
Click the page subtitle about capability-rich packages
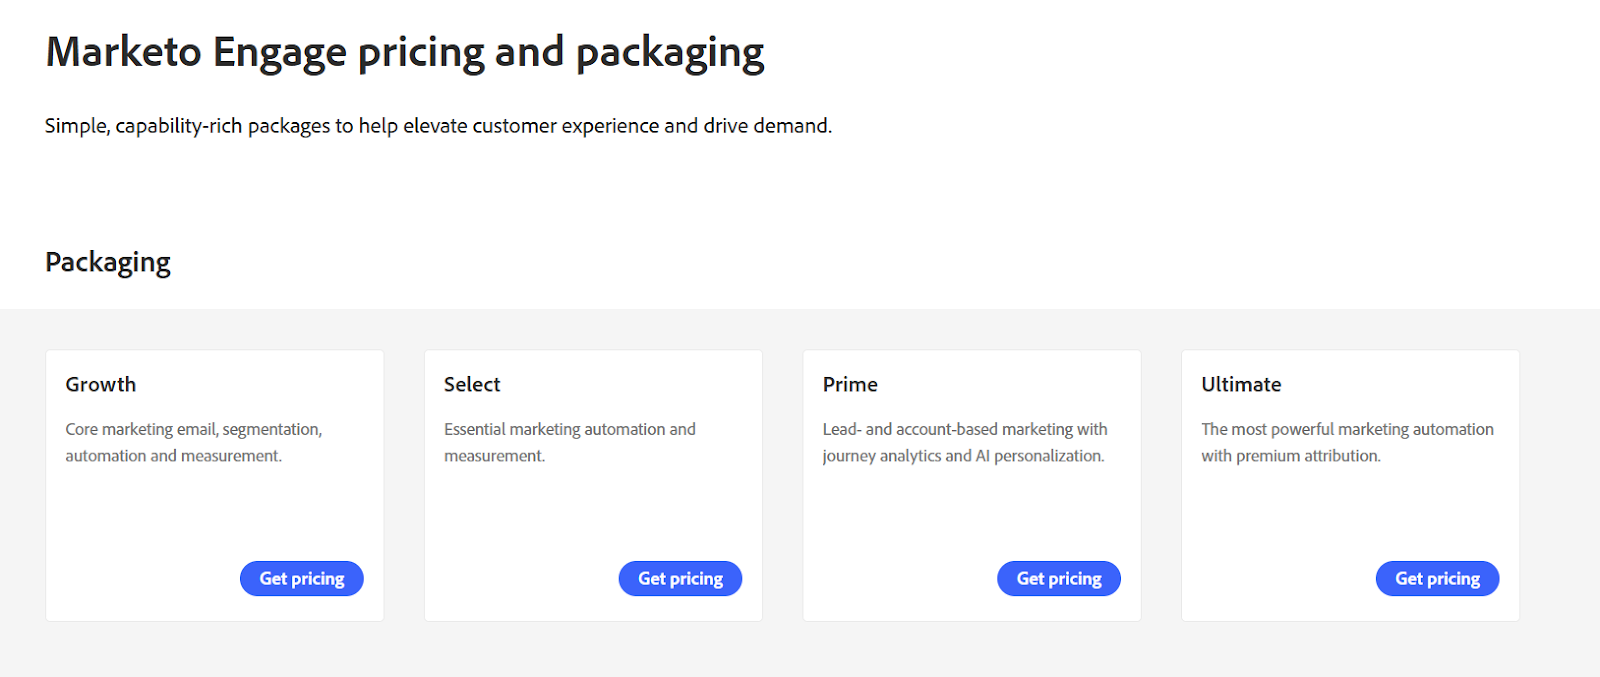coord(437,125)
